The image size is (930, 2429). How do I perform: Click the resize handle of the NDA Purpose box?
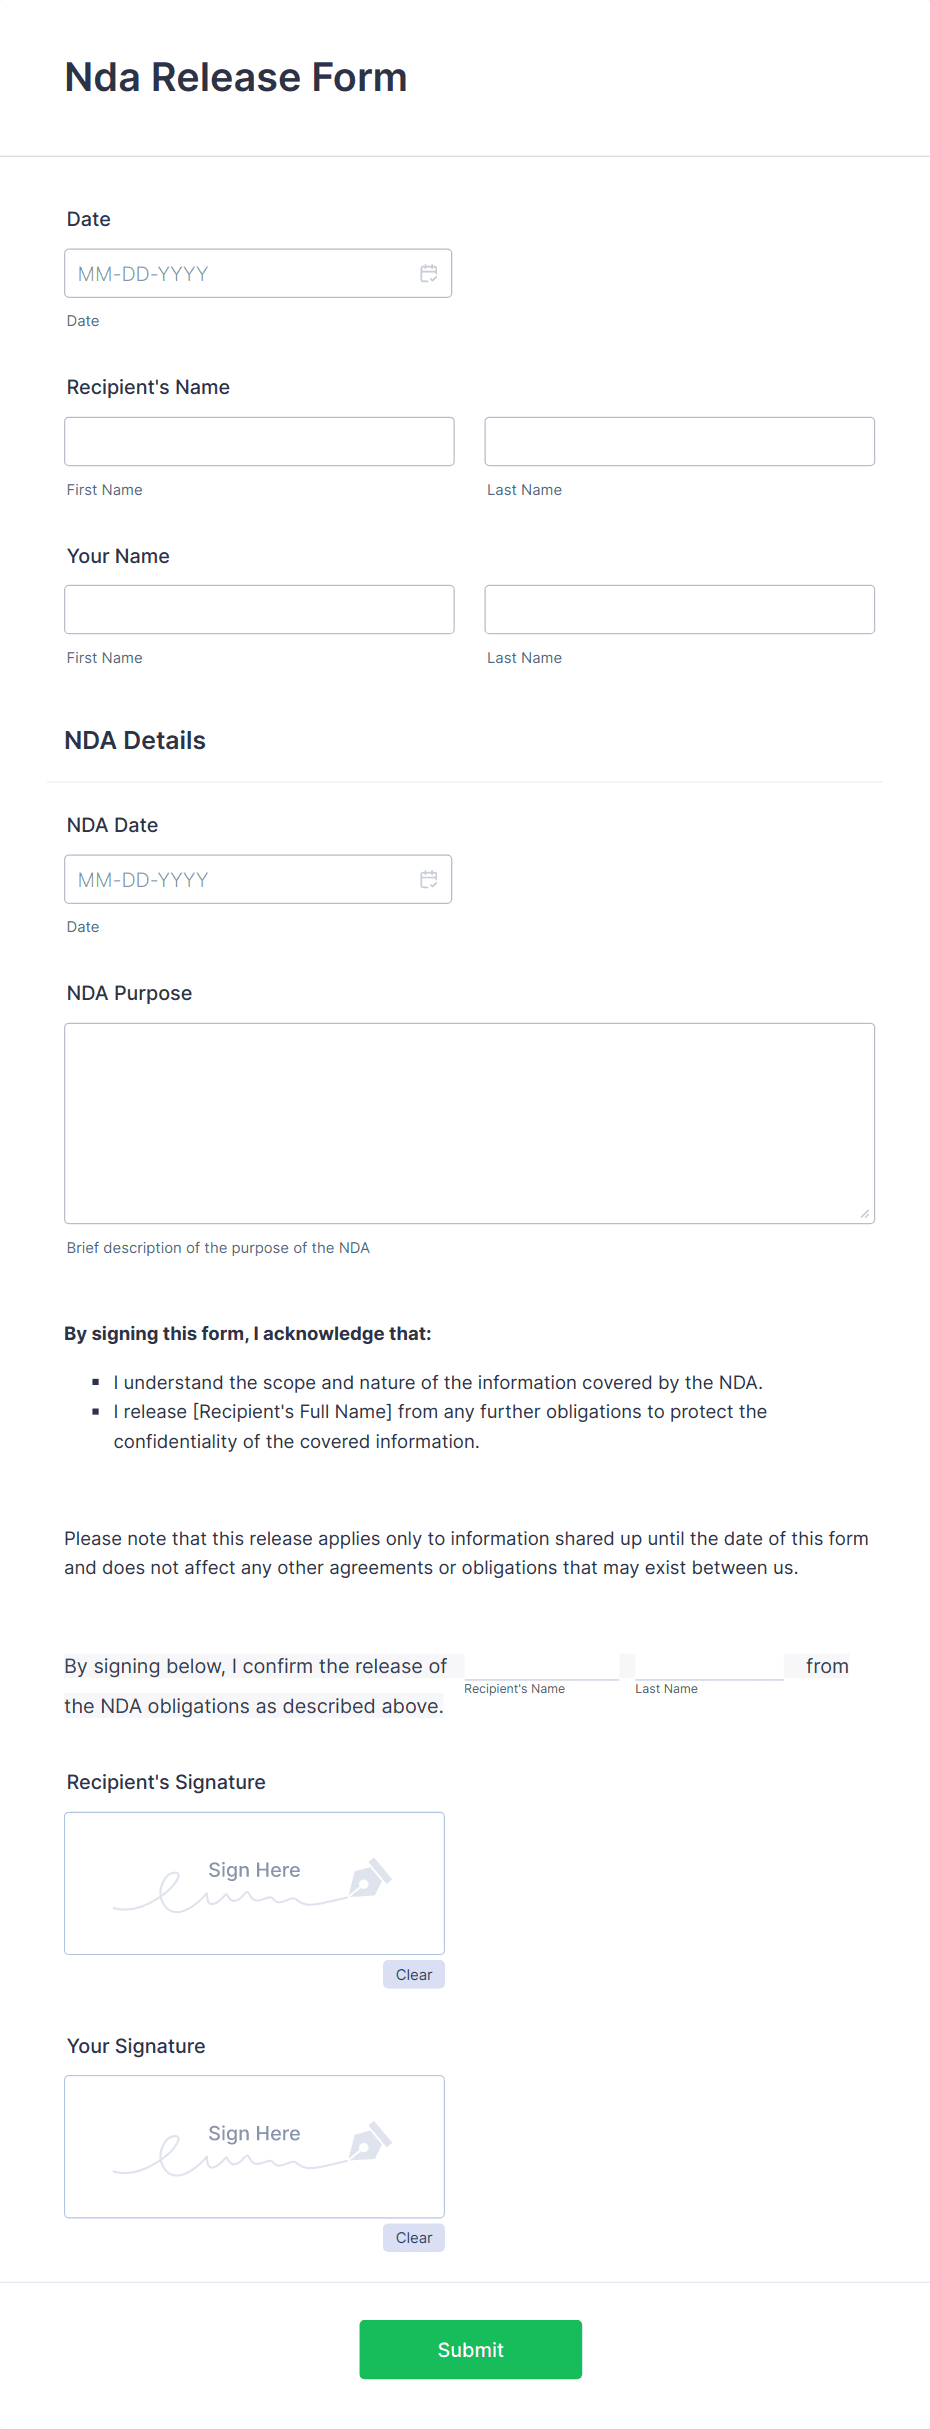click(x=864, y=1213)
